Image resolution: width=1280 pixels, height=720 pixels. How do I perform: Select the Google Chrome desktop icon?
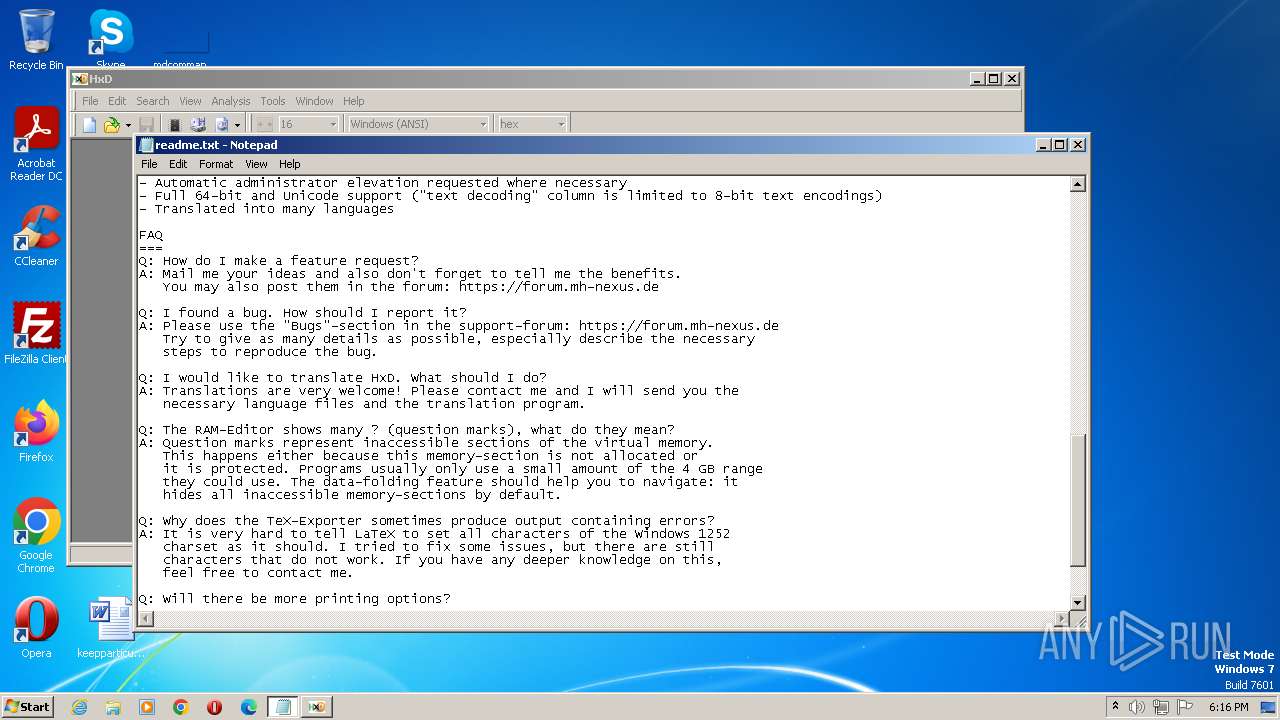(x=36, y=536)
